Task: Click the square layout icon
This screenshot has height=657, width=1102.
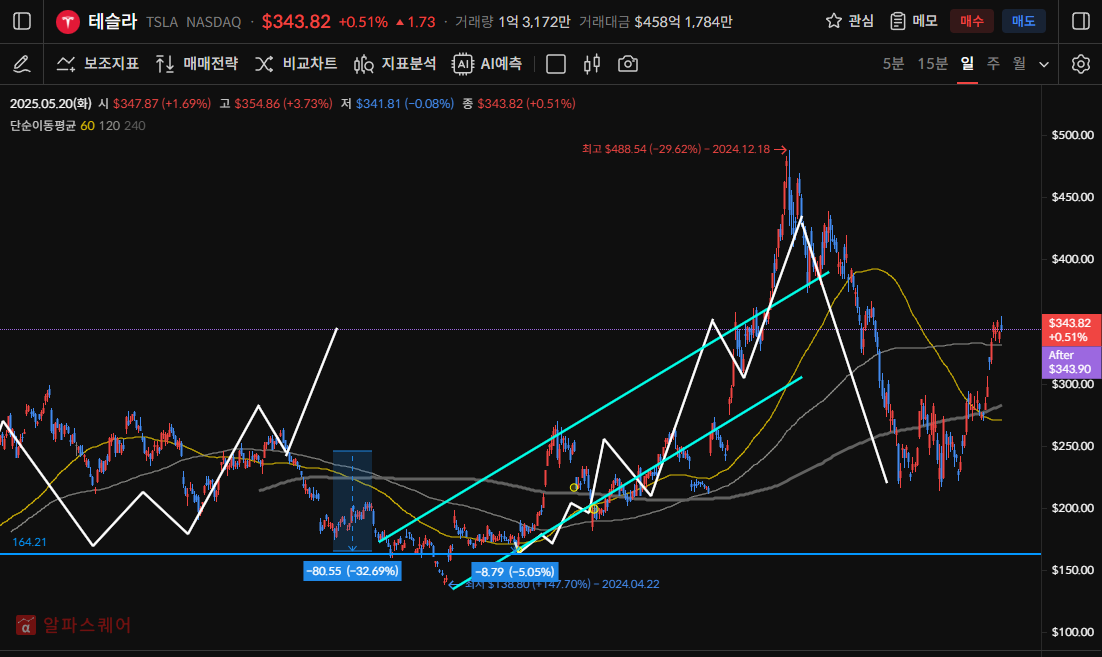Action: coord(556,64)
